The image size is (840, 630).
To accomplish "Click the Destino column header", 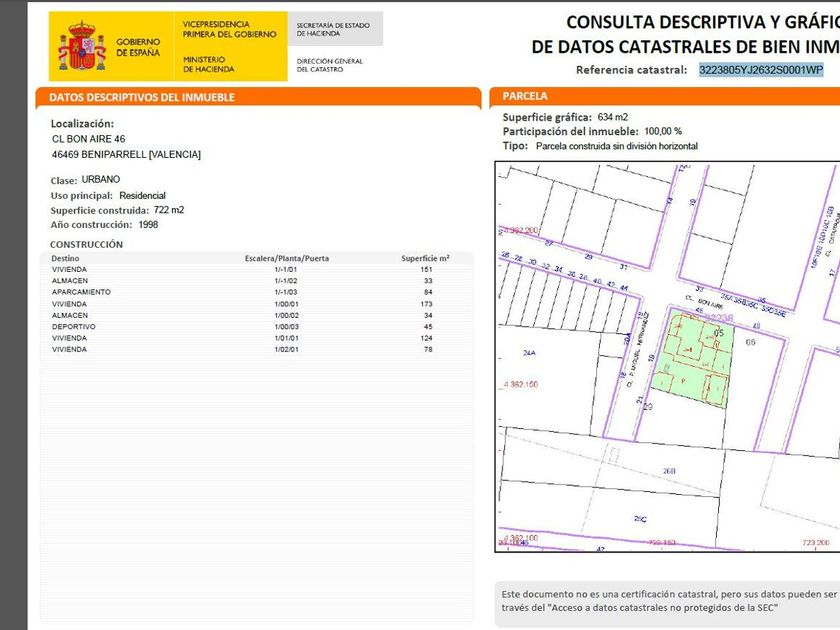I will pyautogui.click(x=65, y=258).
